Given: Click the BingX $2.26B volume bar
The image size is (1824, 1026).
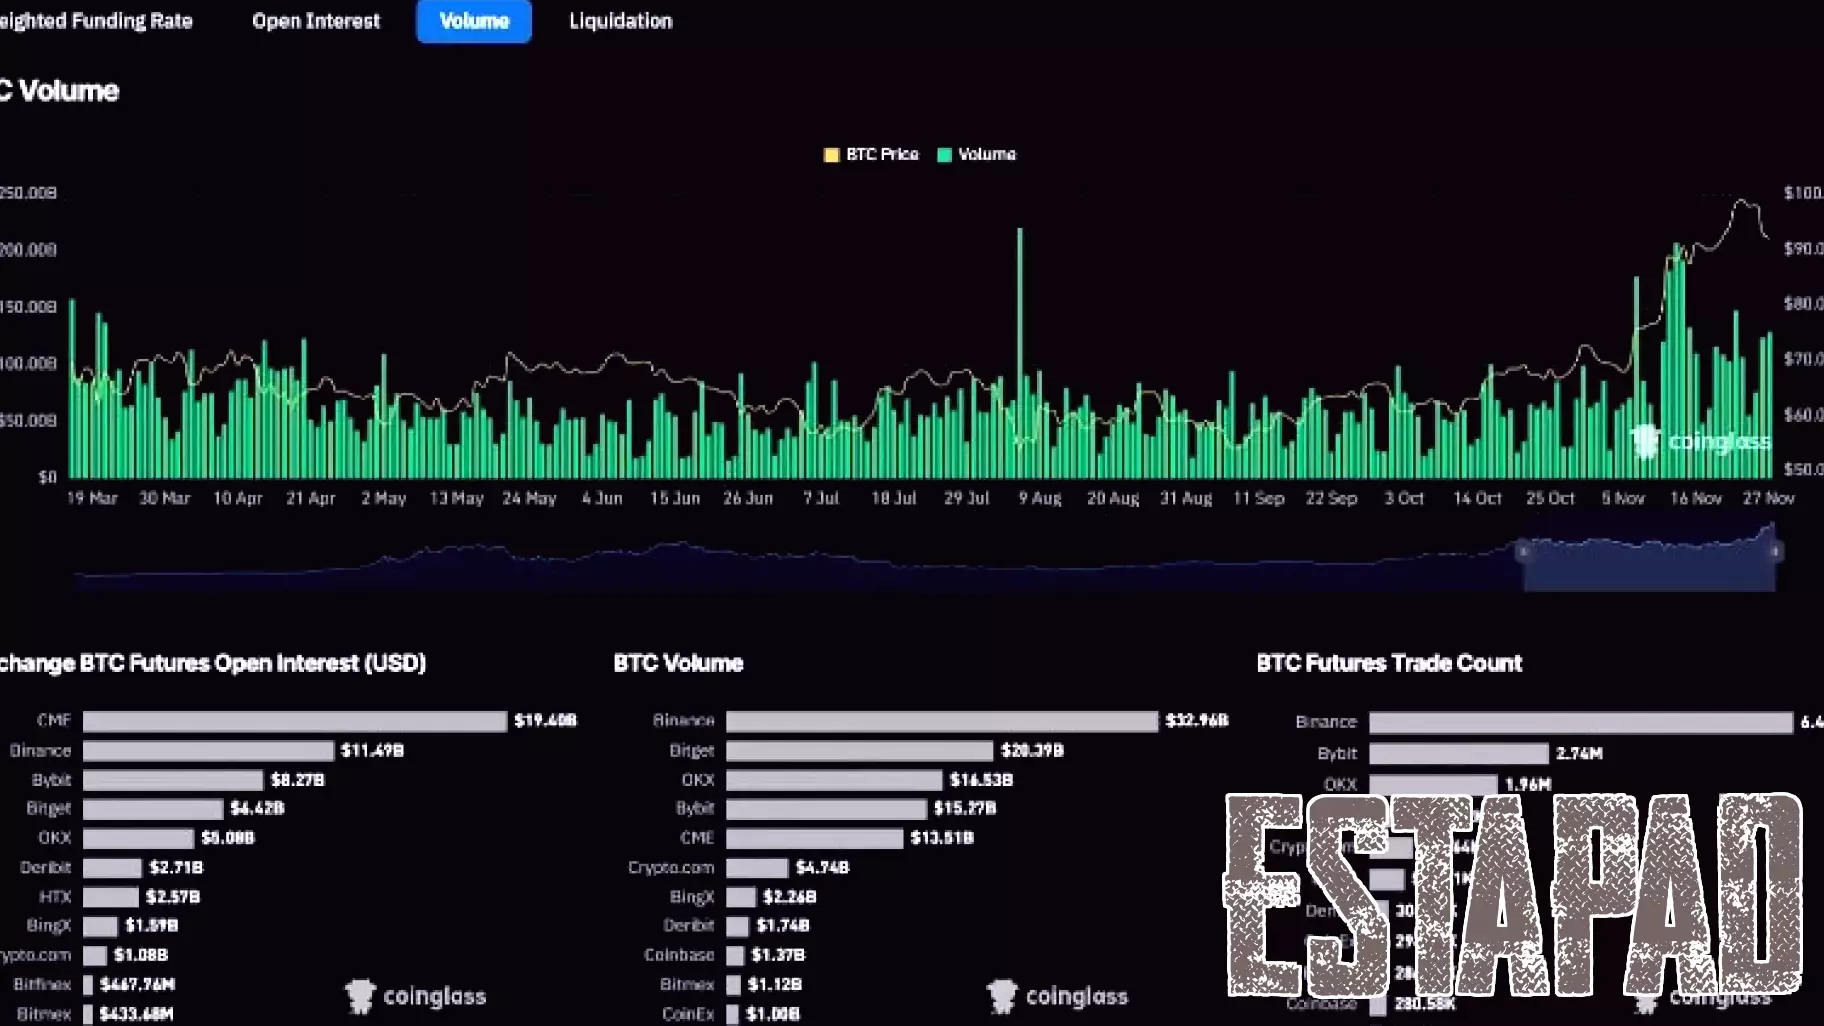Looking at the screenshot, I should (741, 897).
